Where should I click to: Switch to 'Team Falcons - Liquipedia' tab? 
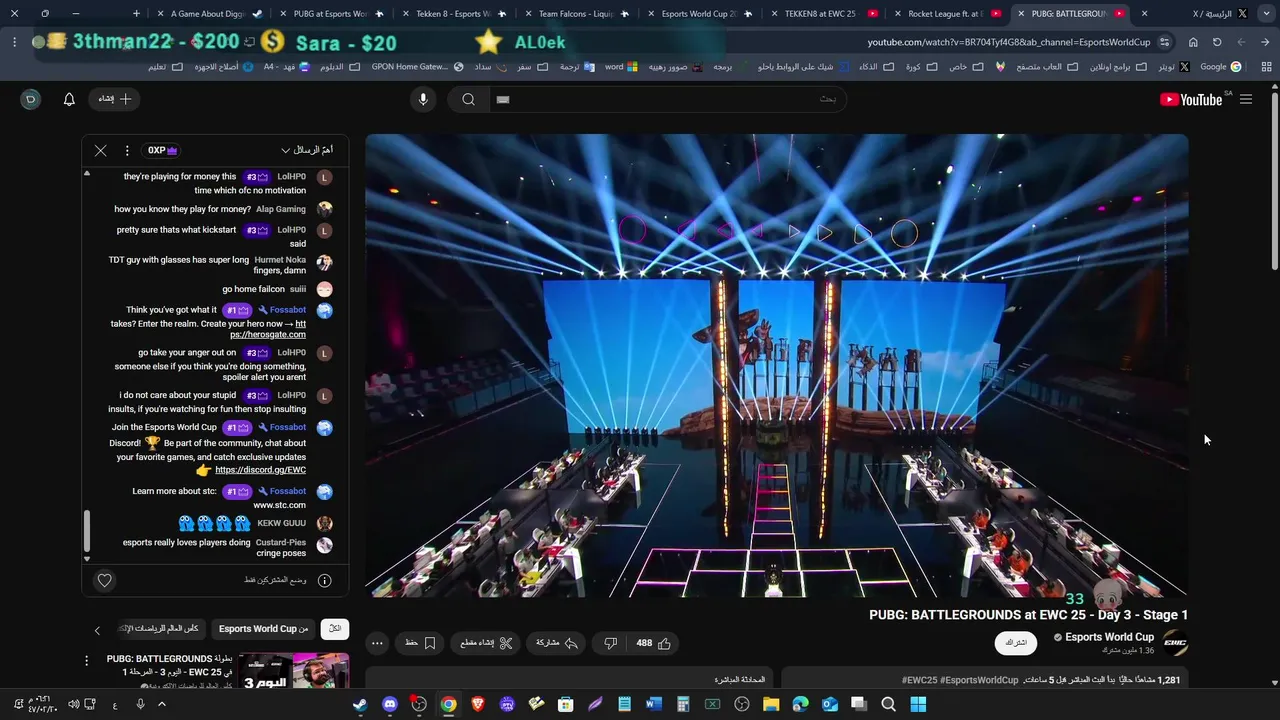577,14
